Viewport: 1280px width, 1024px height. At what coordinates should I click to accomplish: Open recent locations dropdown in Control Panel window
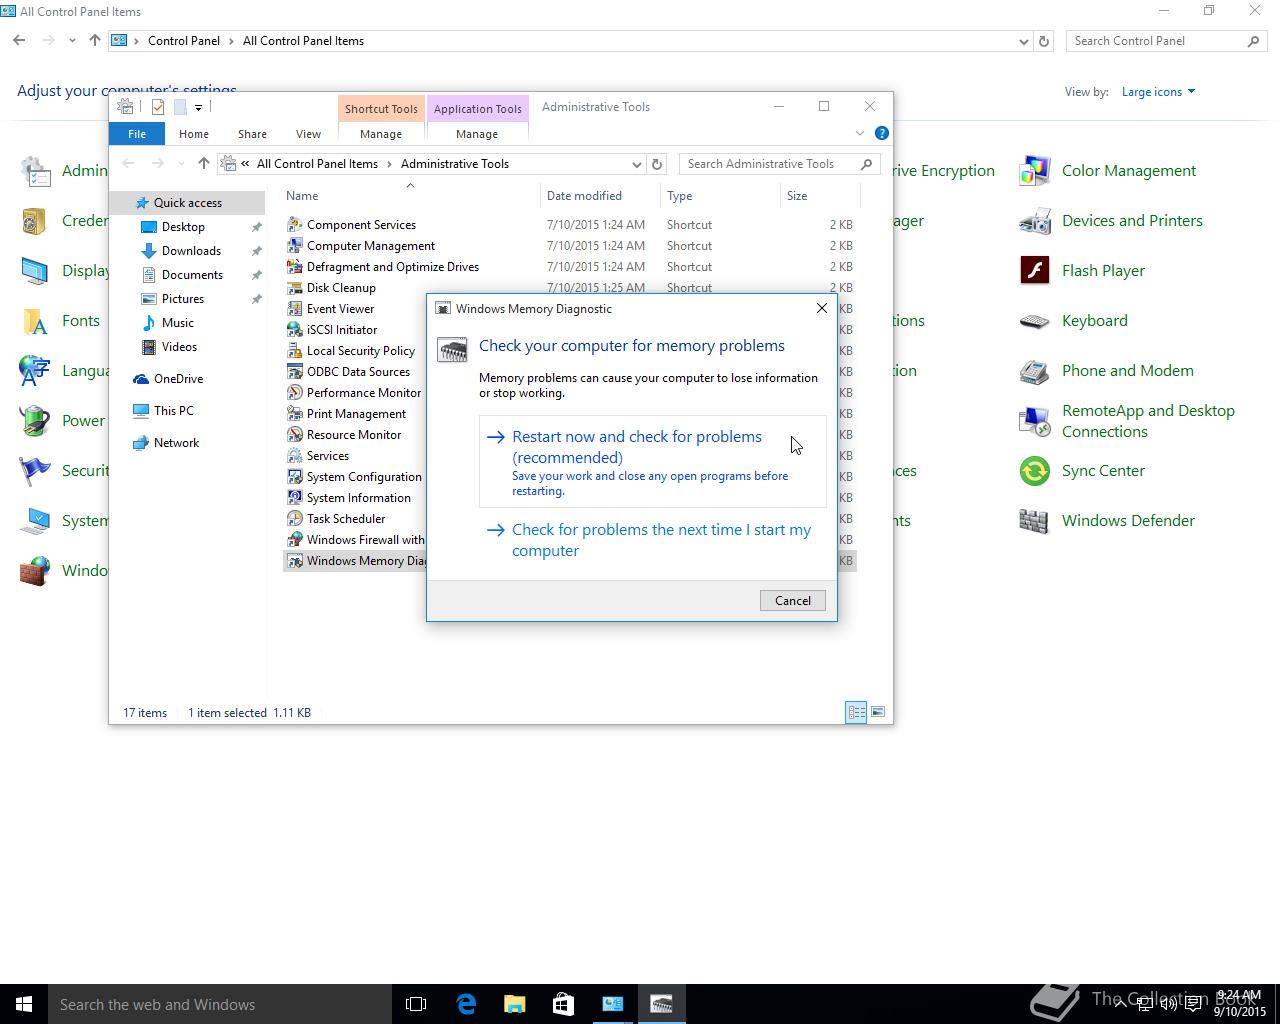(x=72, y=41)
